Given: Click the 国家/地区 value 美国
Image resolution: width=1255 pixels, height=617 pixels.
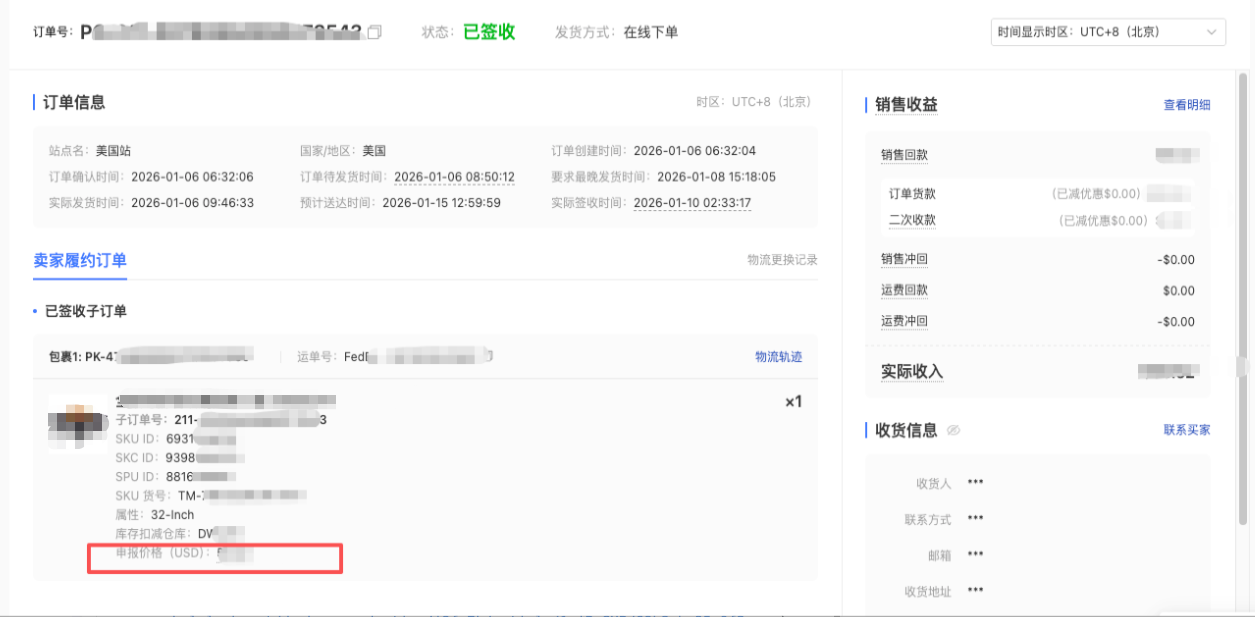Looking at the screenshot, I should pos(374,151).
